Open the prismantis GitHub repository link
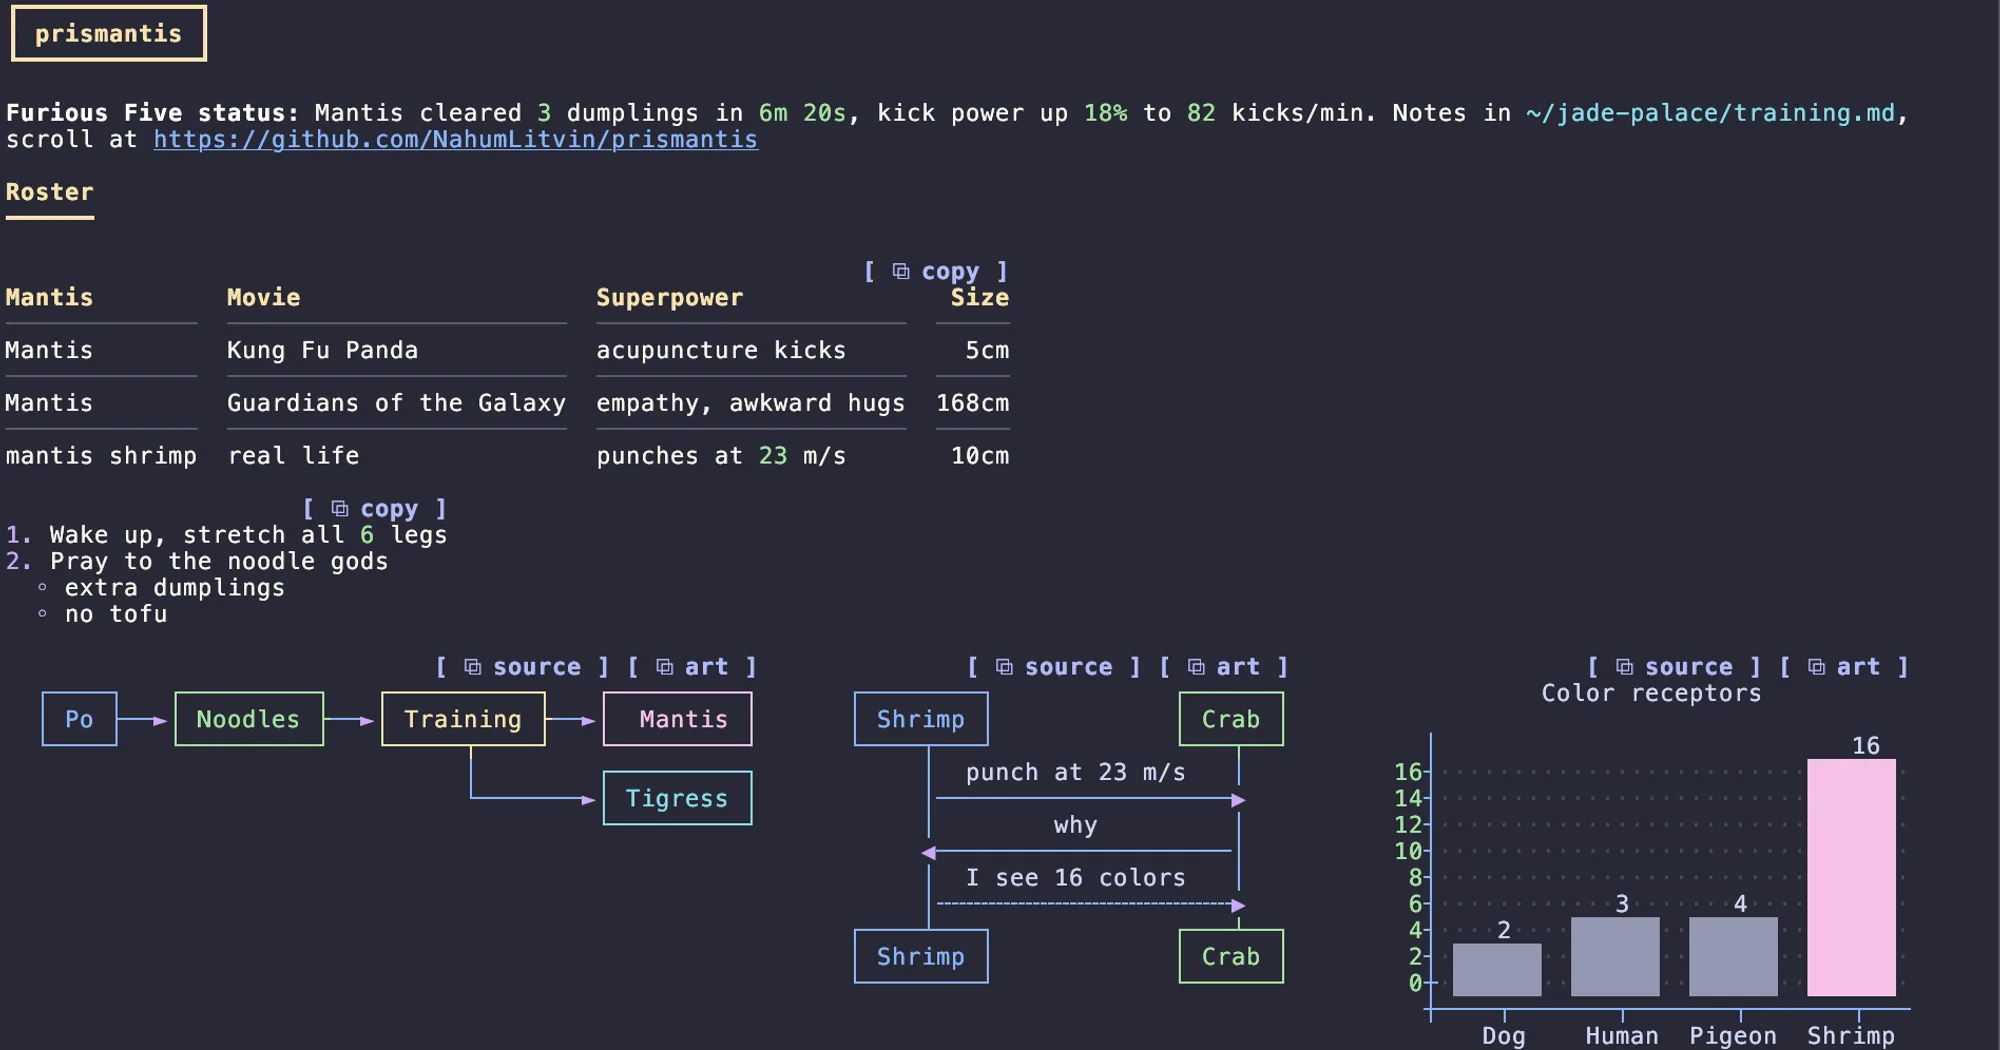Screen dimensions: 2000x1050 coord(456,140)
